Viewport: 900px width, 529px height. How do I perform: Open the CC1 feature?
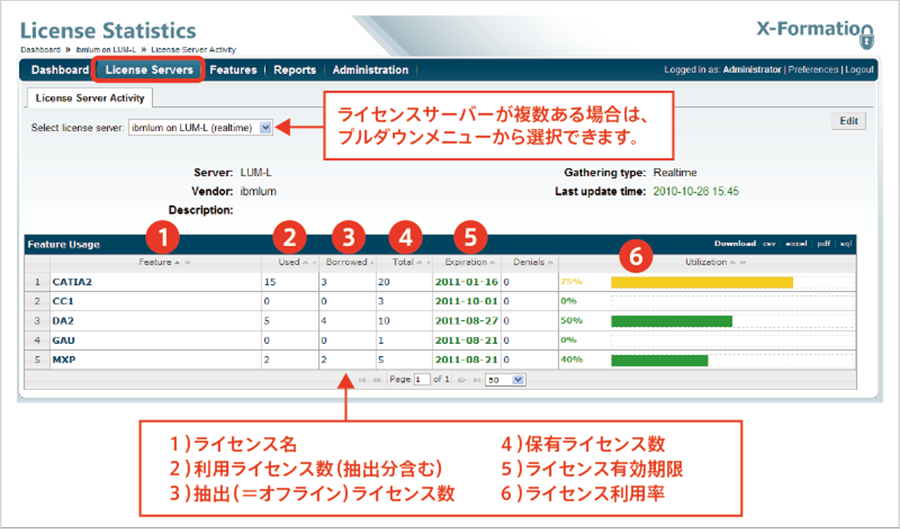click(63, 301)
